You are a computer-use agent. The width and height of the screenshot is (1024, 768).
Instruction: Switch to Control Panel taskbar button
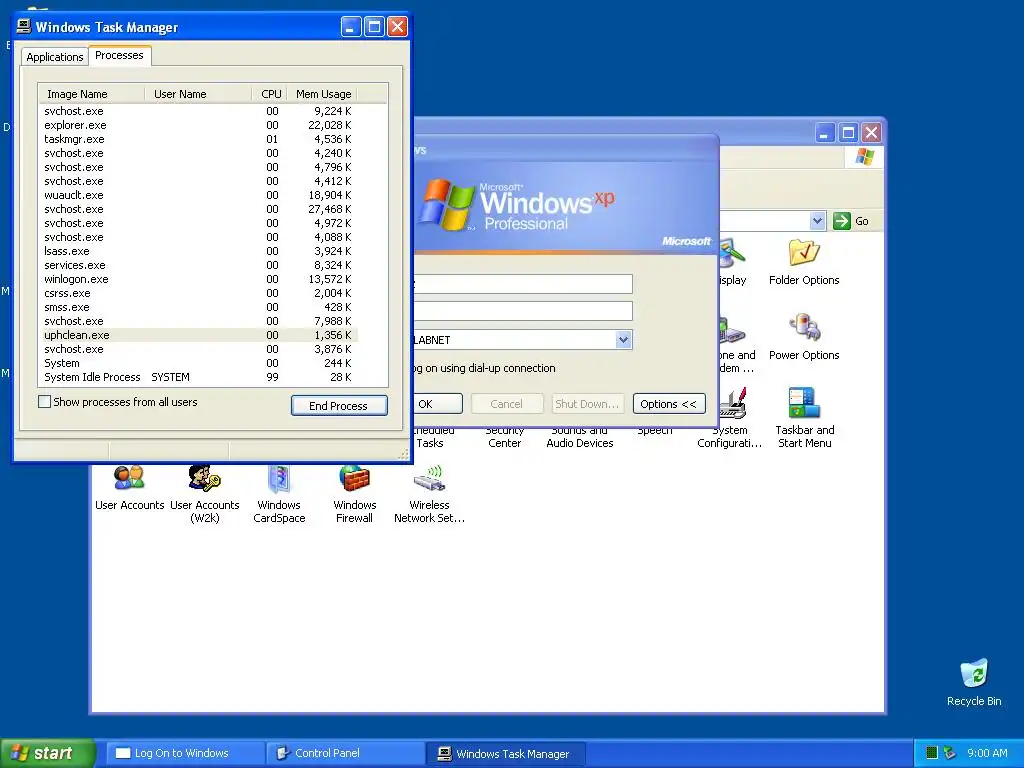(x=345, y=753)
